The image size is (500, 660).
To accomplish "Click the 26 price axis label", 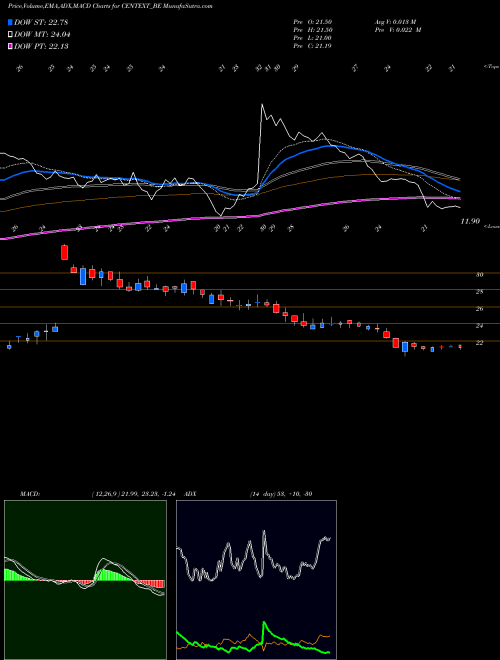I will [x=479, y=309].
